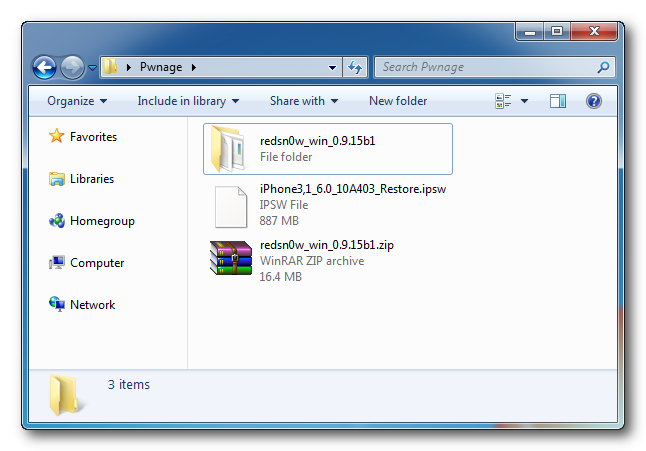Viewport: 646px width, 451px height.
Task: Select Network in navigation pane
Action: click(93, 305)
